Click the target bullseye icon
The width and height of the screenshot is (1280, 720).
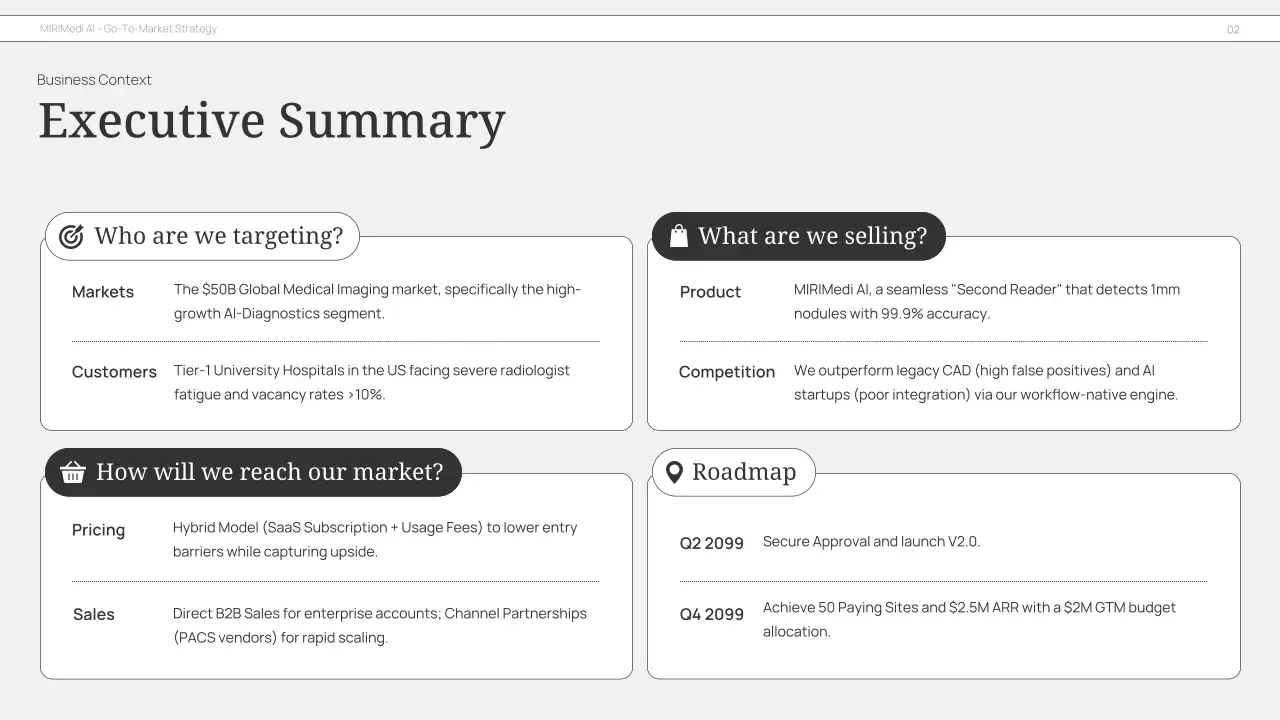click(71, 236)
